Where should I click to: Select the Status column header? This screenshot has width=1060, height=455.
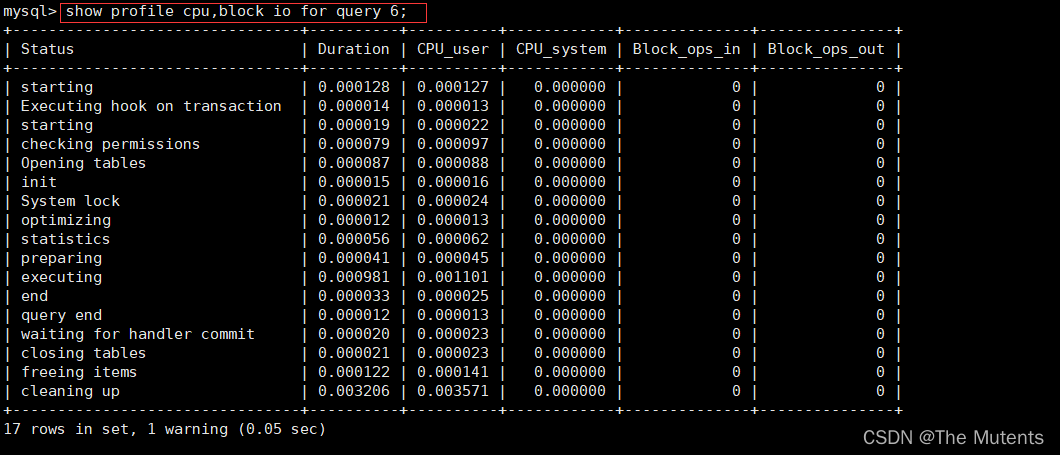tap(47, 49)
